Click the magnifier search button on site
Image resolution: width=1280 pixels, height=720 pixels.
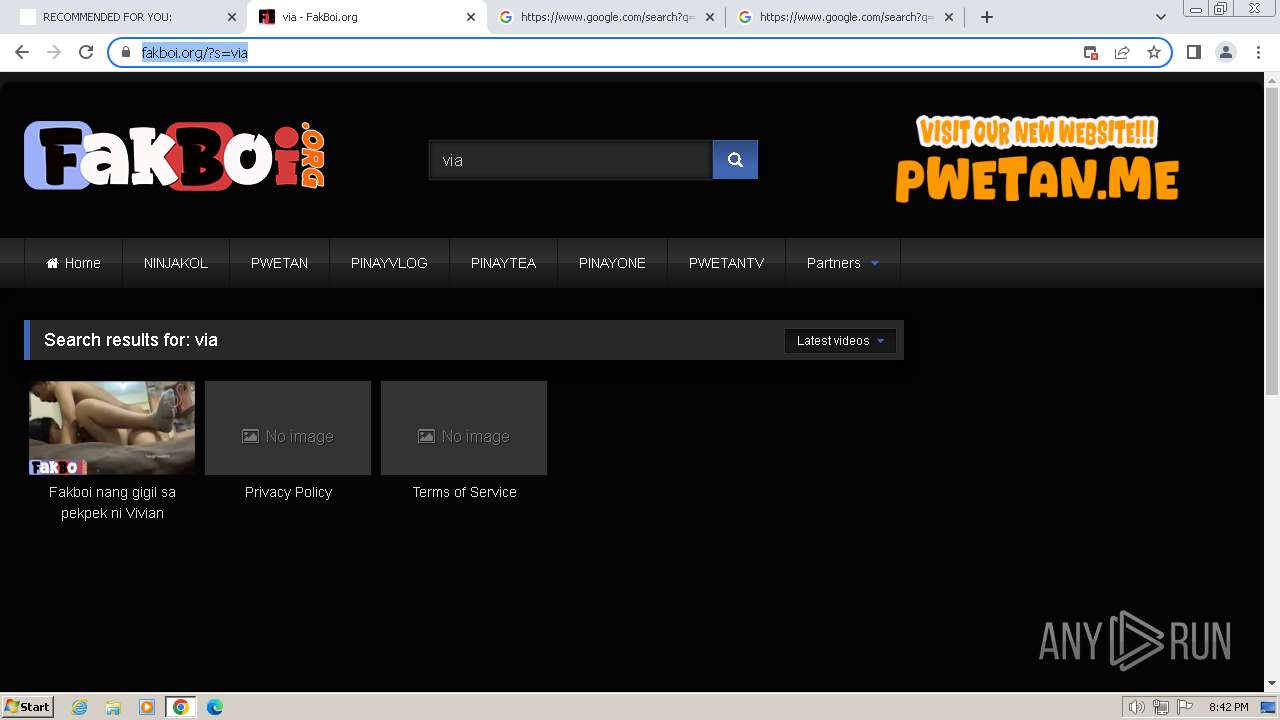(x=735, y=160)
